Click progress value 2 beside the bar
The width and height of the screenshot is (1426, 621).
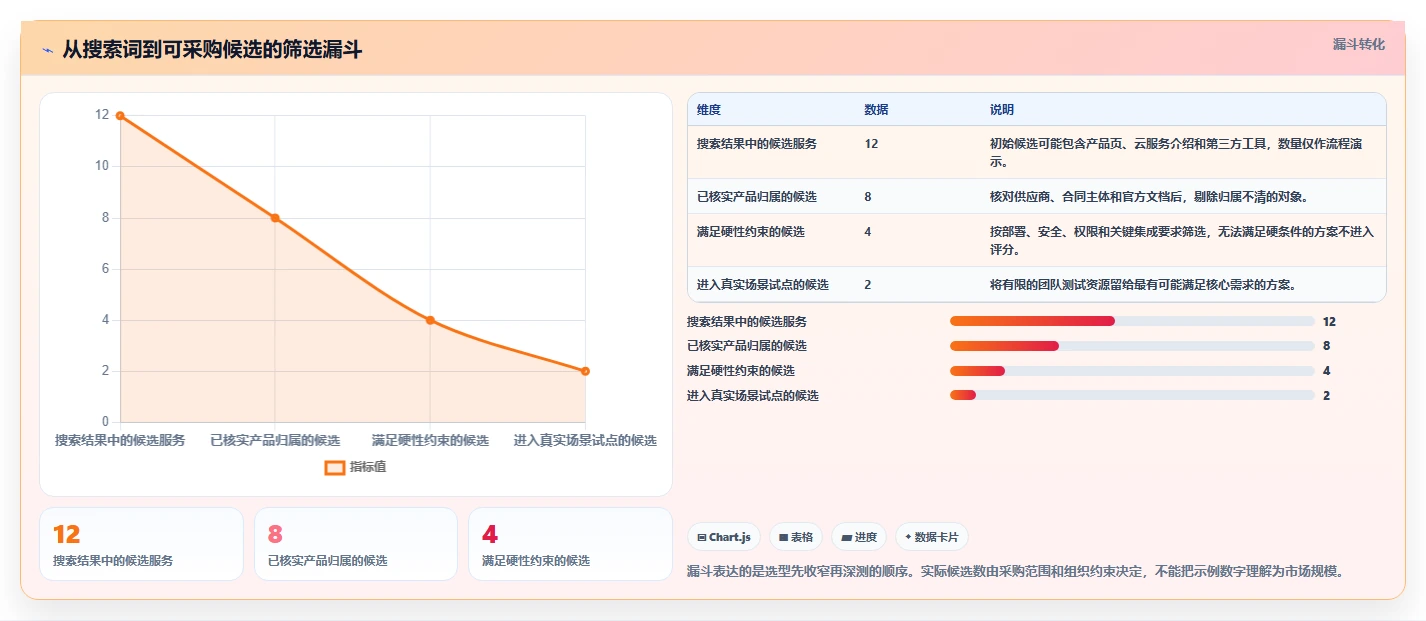(1326, 395)
